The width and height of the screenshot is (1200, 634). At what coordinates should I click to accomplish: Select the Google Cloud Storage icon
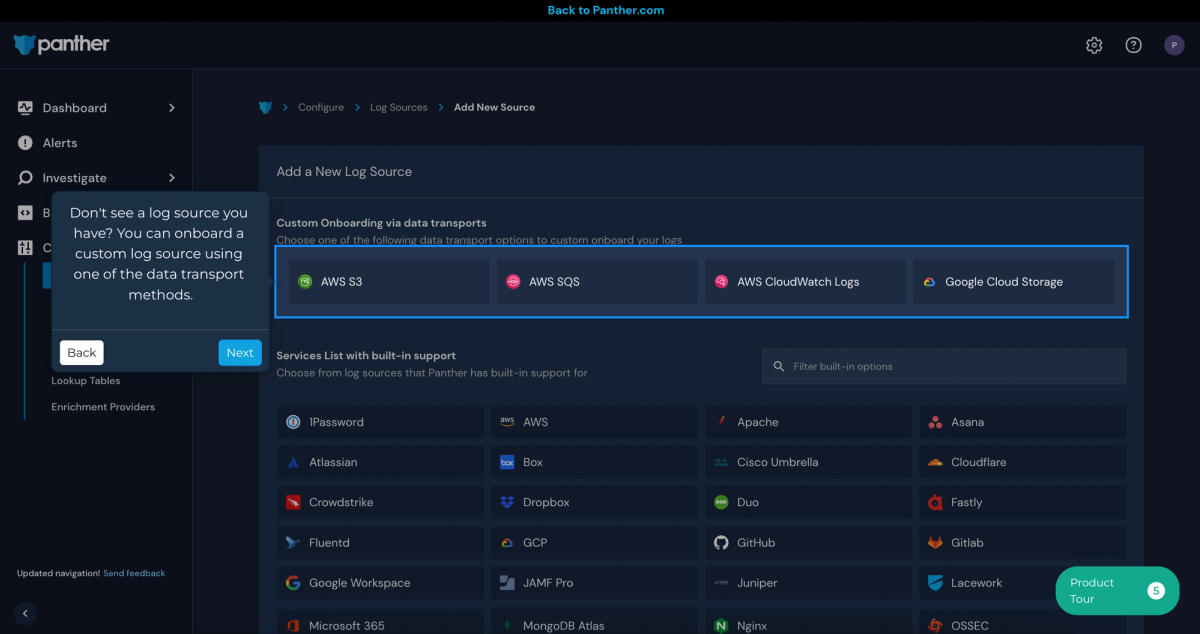coord(929,282)
